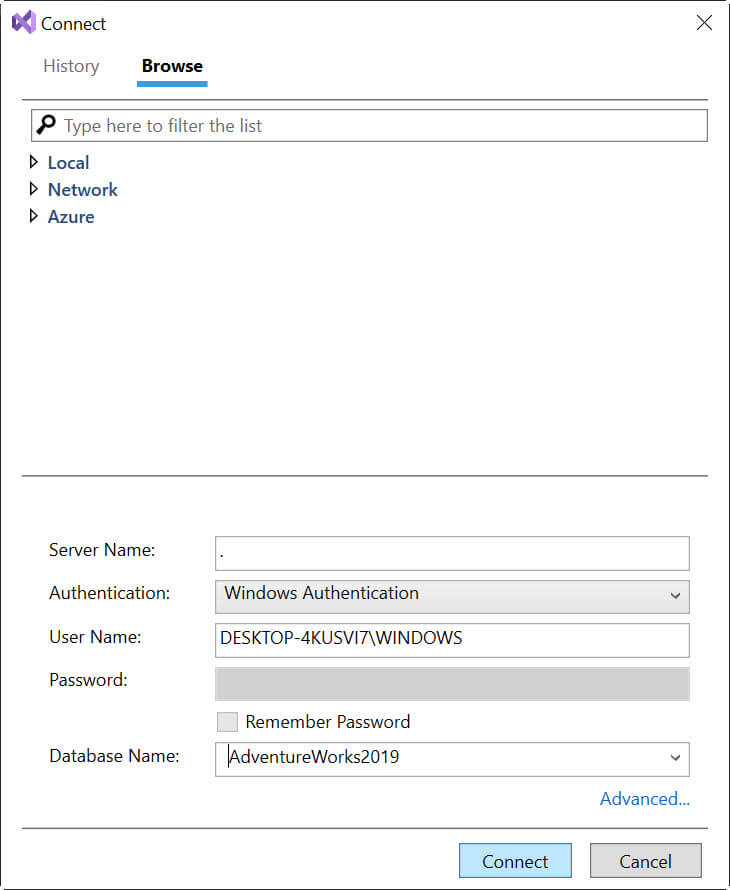Image resolution: width=730 pixels, height=890 pixels.
Task: Click the User Name label
Action: pos(95,637)
